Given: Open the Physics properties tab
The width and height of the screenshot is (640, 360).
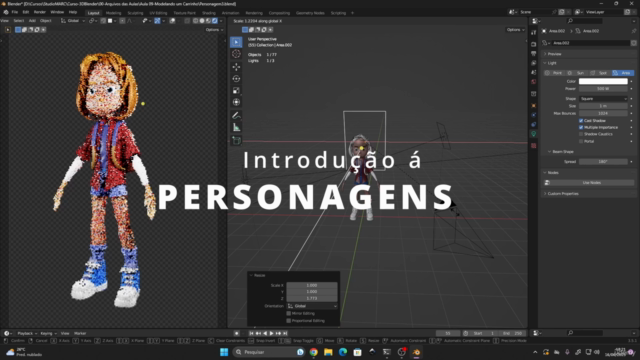Looking at the screenshot, I should pos(533,115).
